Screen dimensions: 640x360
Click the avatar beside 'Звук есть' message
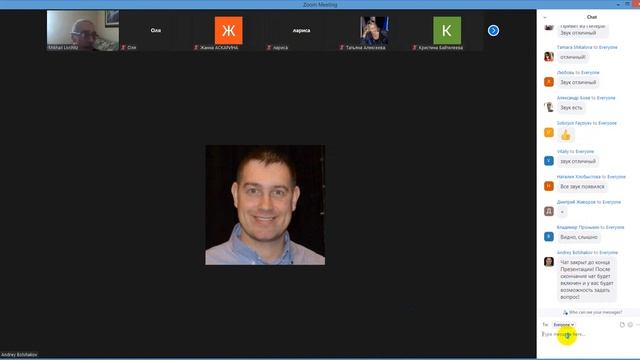pos(549,107)
